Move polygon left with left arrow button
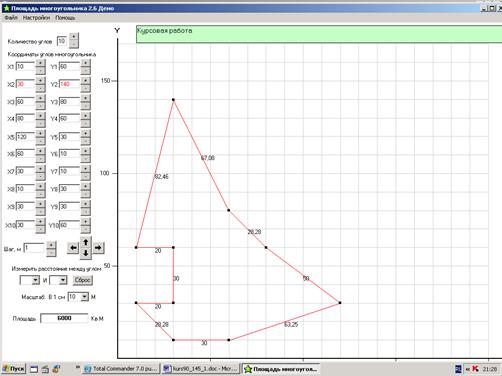The width and height of the screenshot is (502, 376). coord(73,248)
